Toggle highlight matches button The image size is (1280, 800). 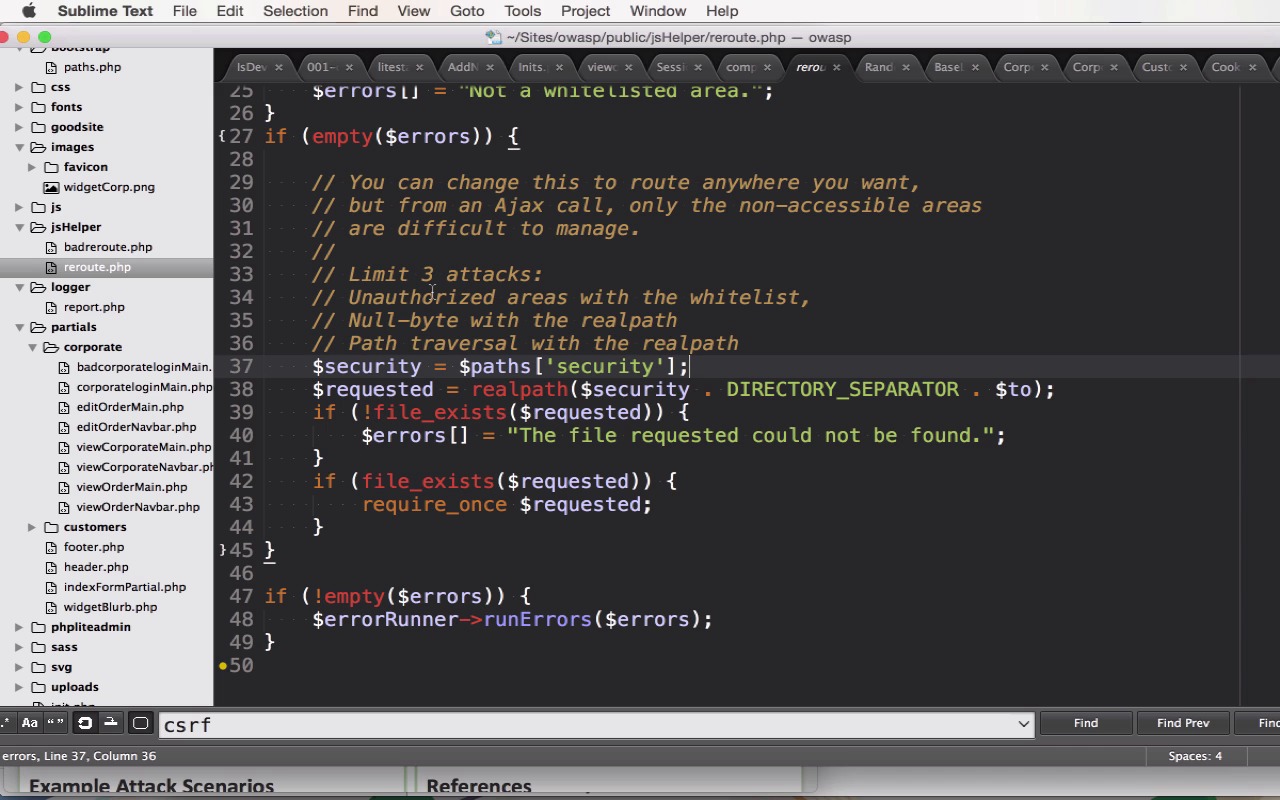click(140, 723)
